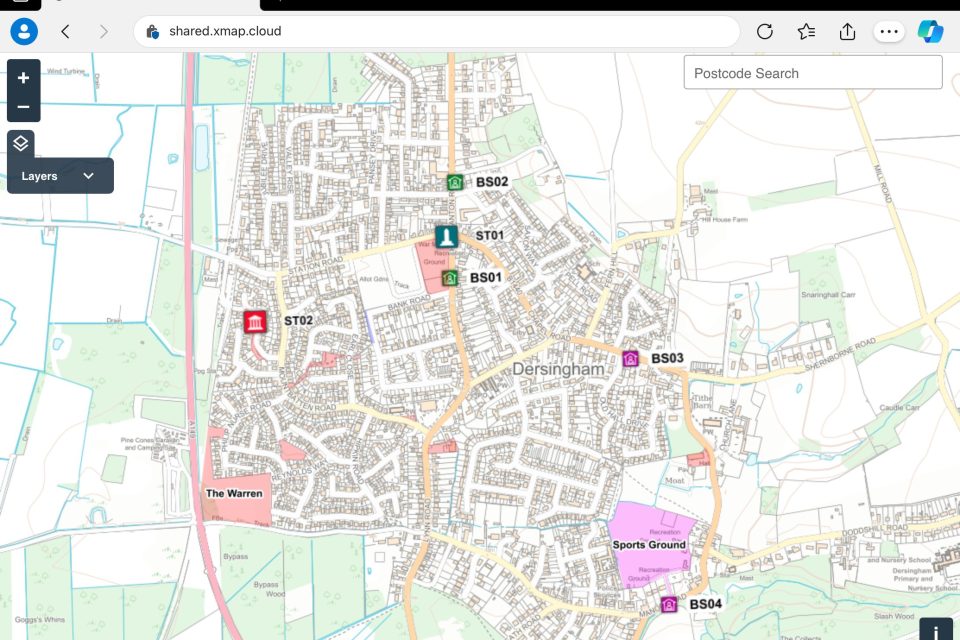The image size is (960, 640).
Task: Click the BS02 marker label text
Action: (492, 182)
